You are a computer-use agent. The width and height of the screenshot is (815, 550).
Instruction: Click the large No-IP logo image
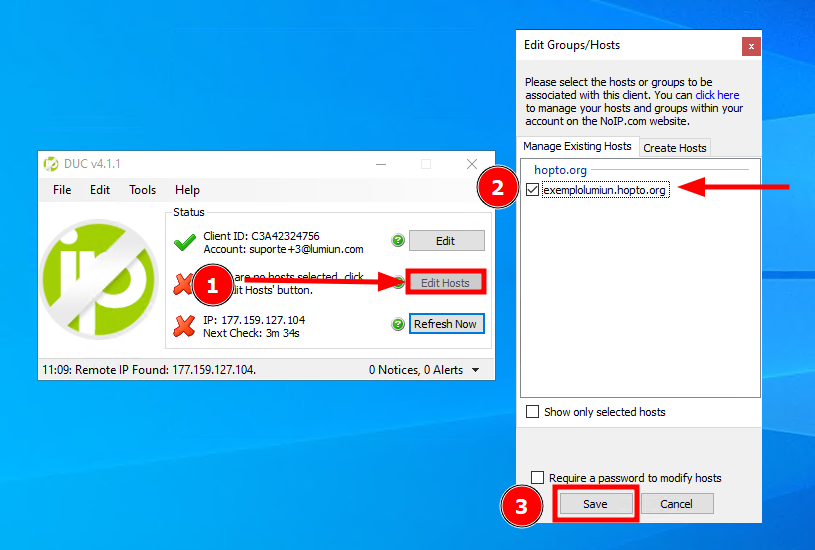point(99,279)
